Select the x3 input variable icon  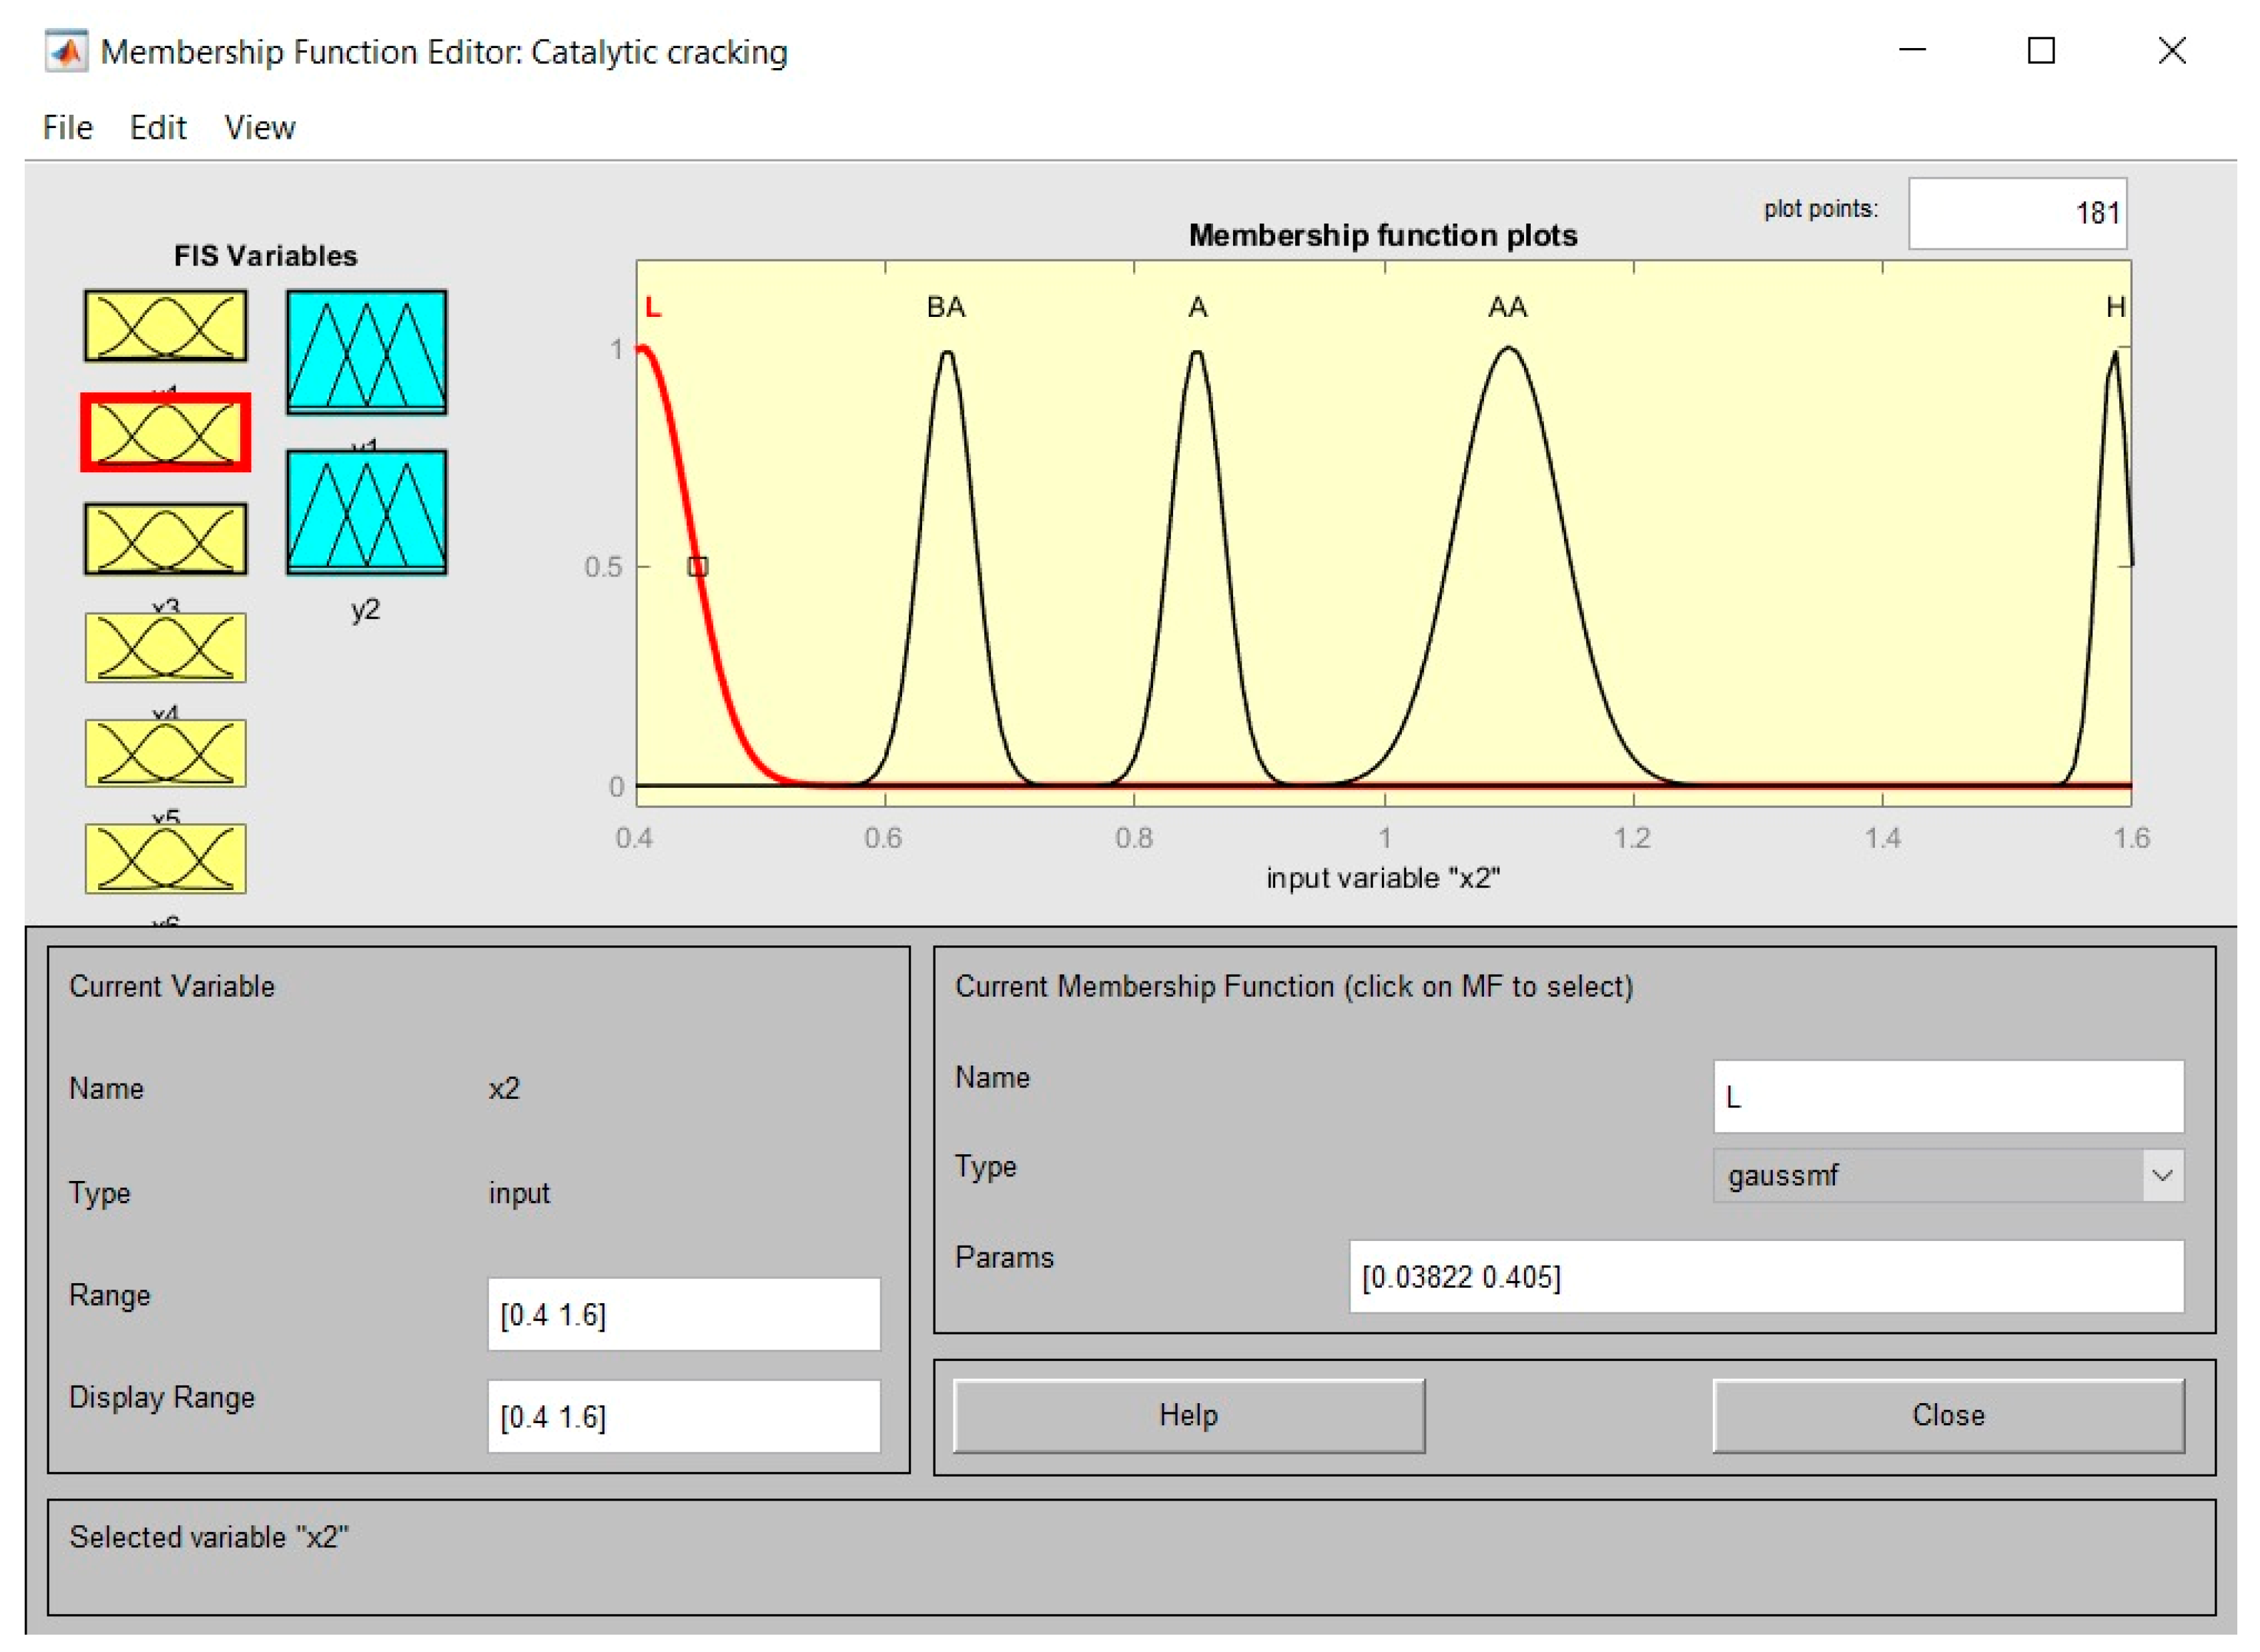165,539
